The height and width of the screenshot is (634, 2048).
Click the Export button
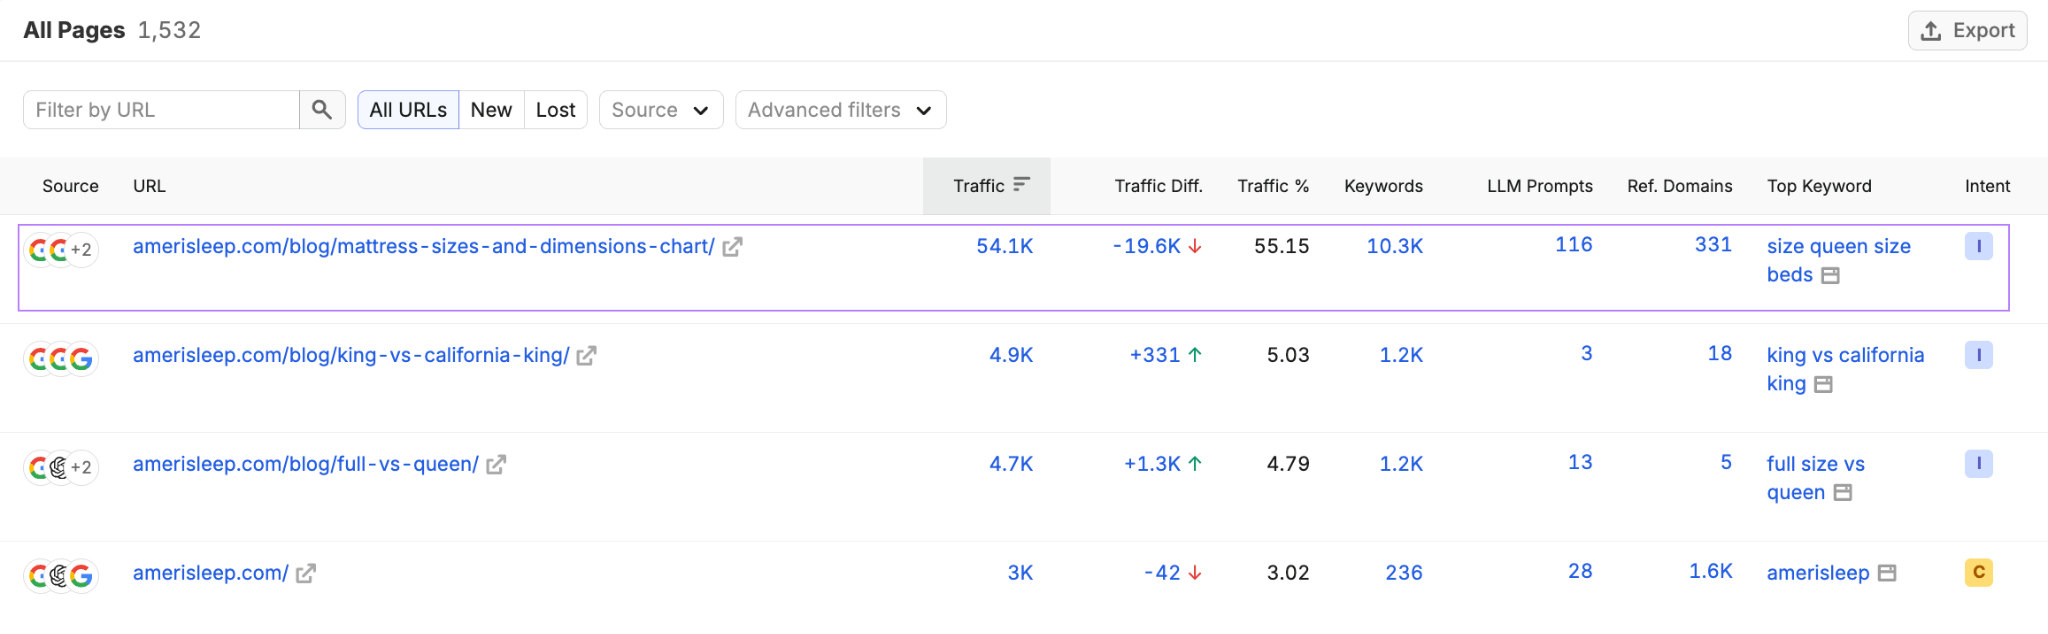tap(1967, 31)
